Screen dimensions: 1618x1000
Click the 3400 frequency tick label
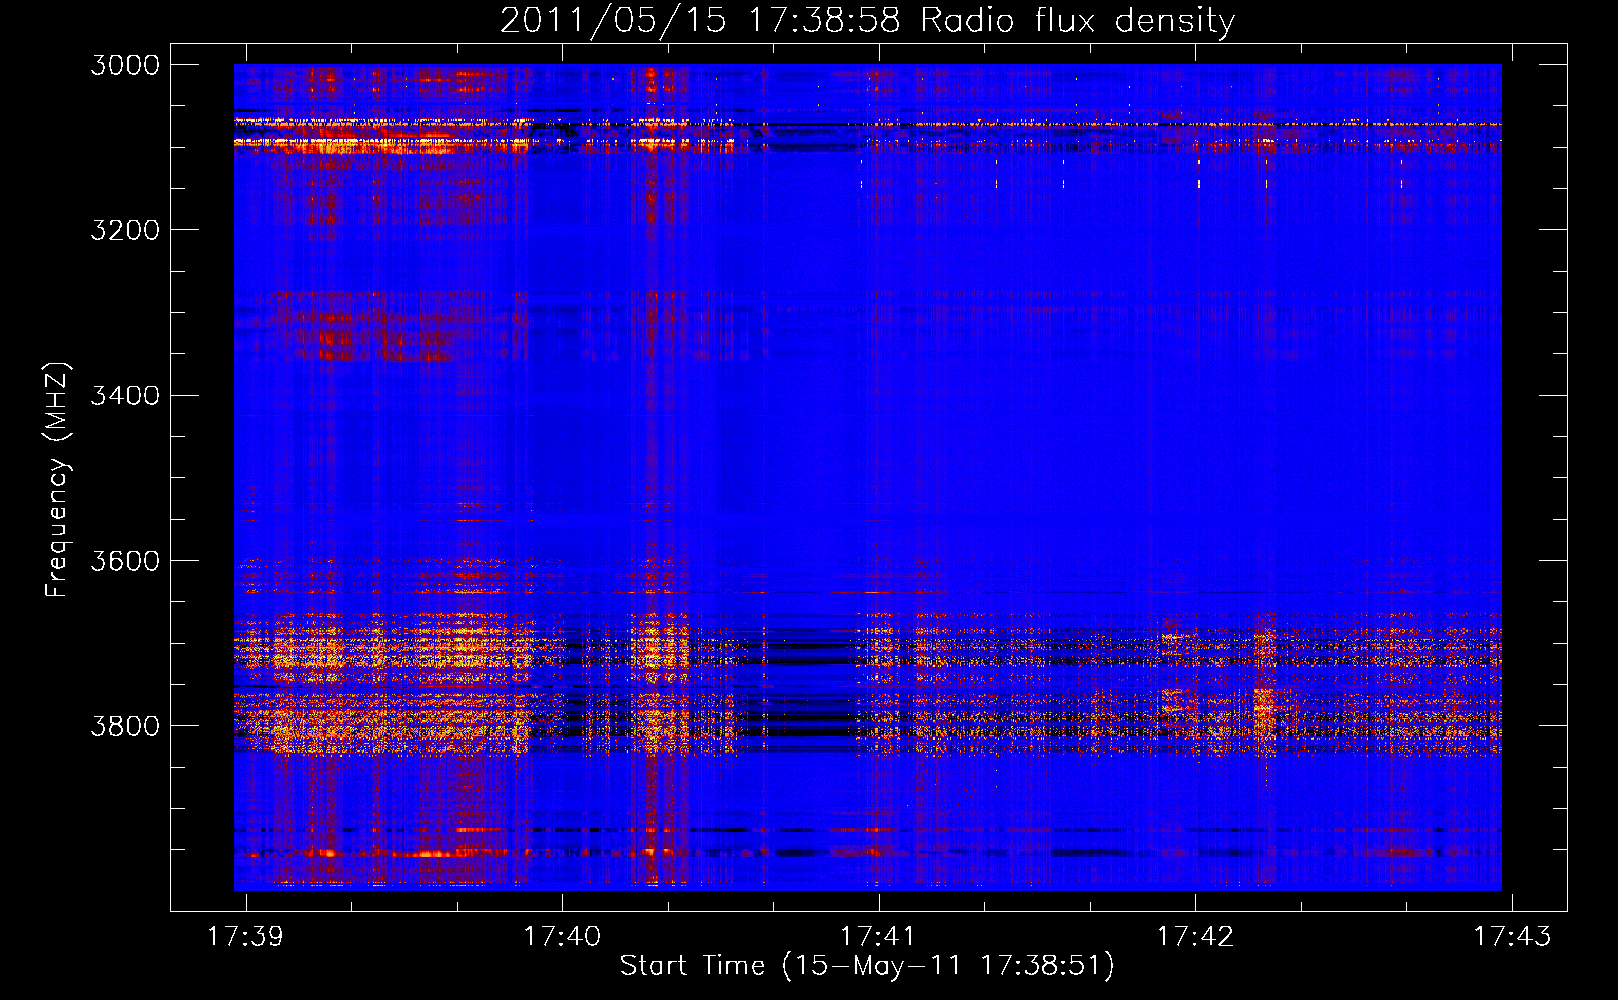[125, 395]
